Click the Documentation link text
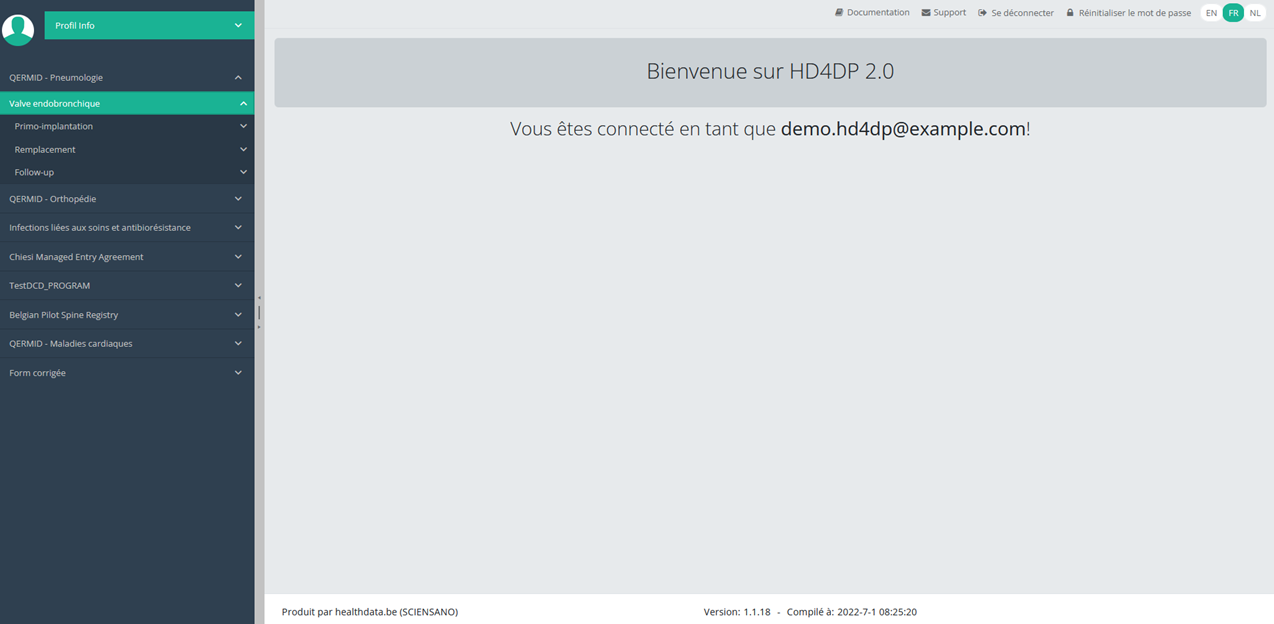Screen dimensions: 1274x624 [878, 13]
